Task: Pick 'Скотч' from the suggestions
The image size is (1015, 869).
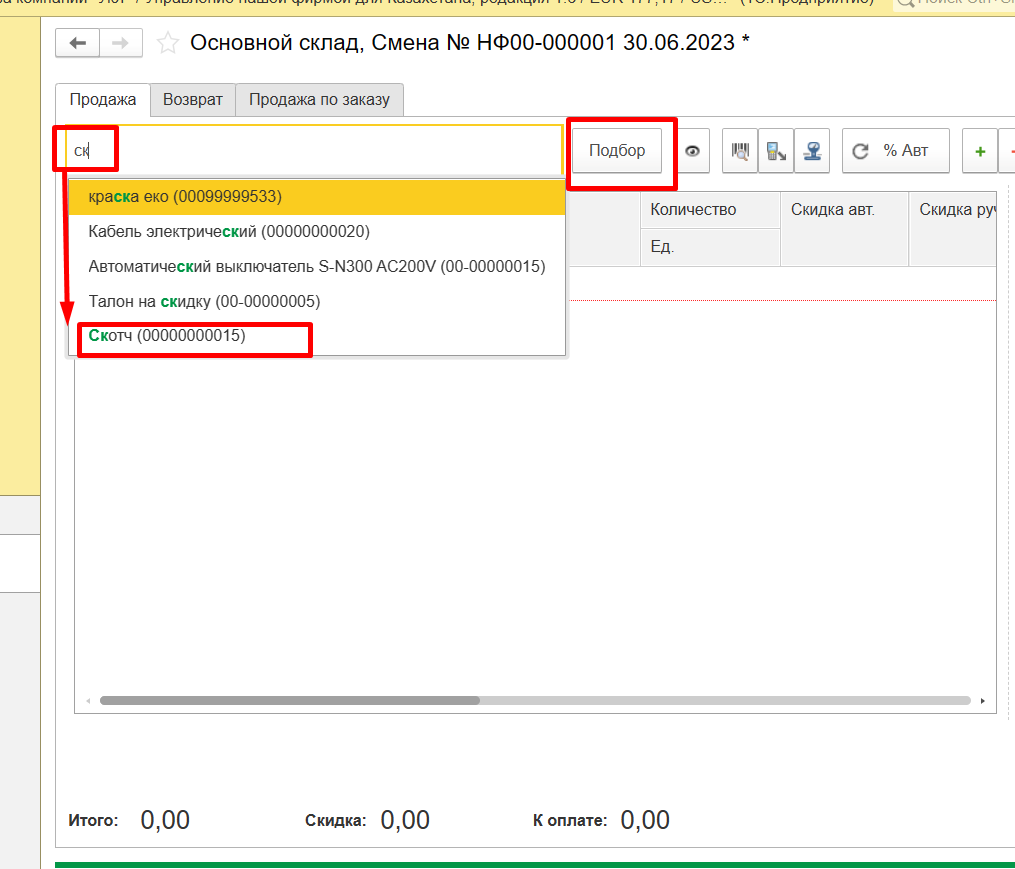Action: [x=167, y=337]
